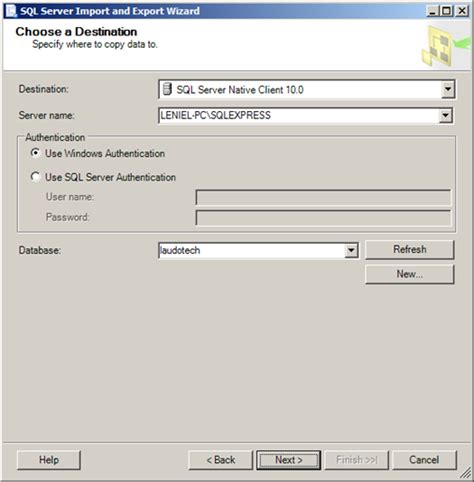Maximize the wizard window

point(446,11)
